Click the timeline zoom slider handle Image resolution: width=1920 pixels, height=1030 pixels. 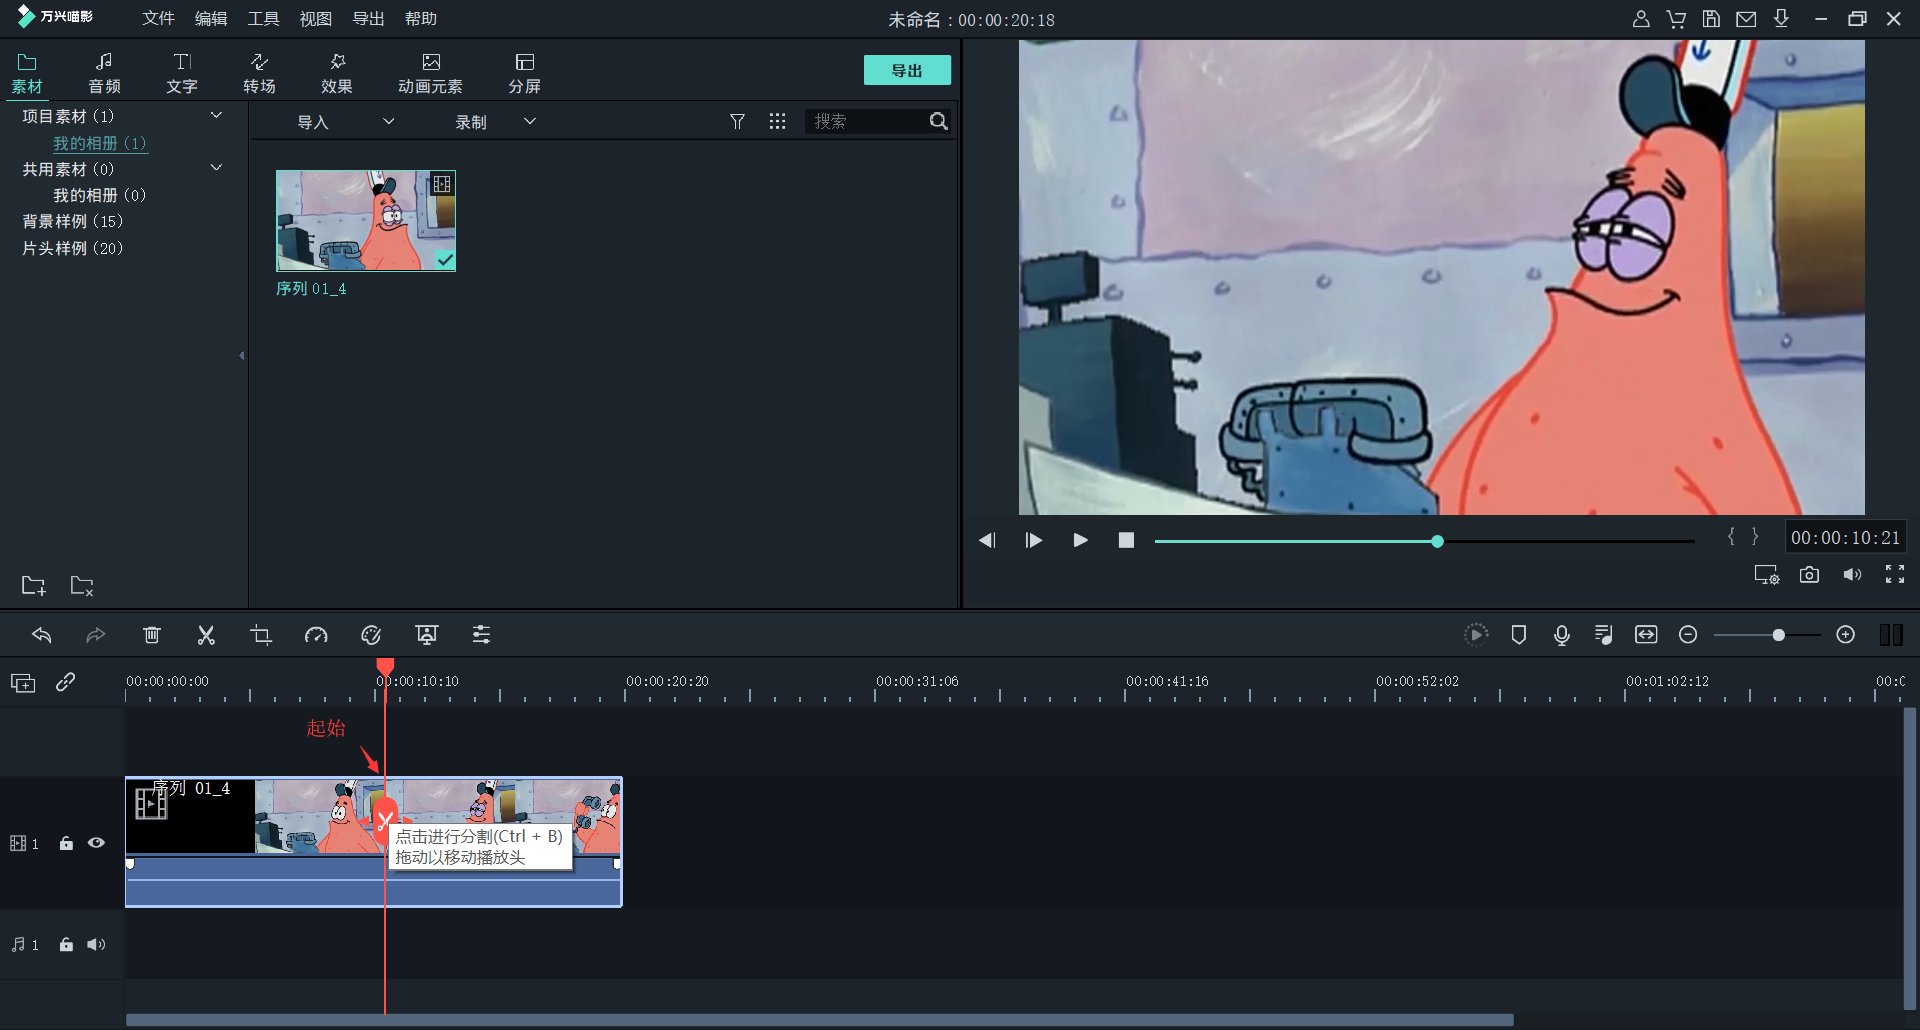[x=1778, y=635]
